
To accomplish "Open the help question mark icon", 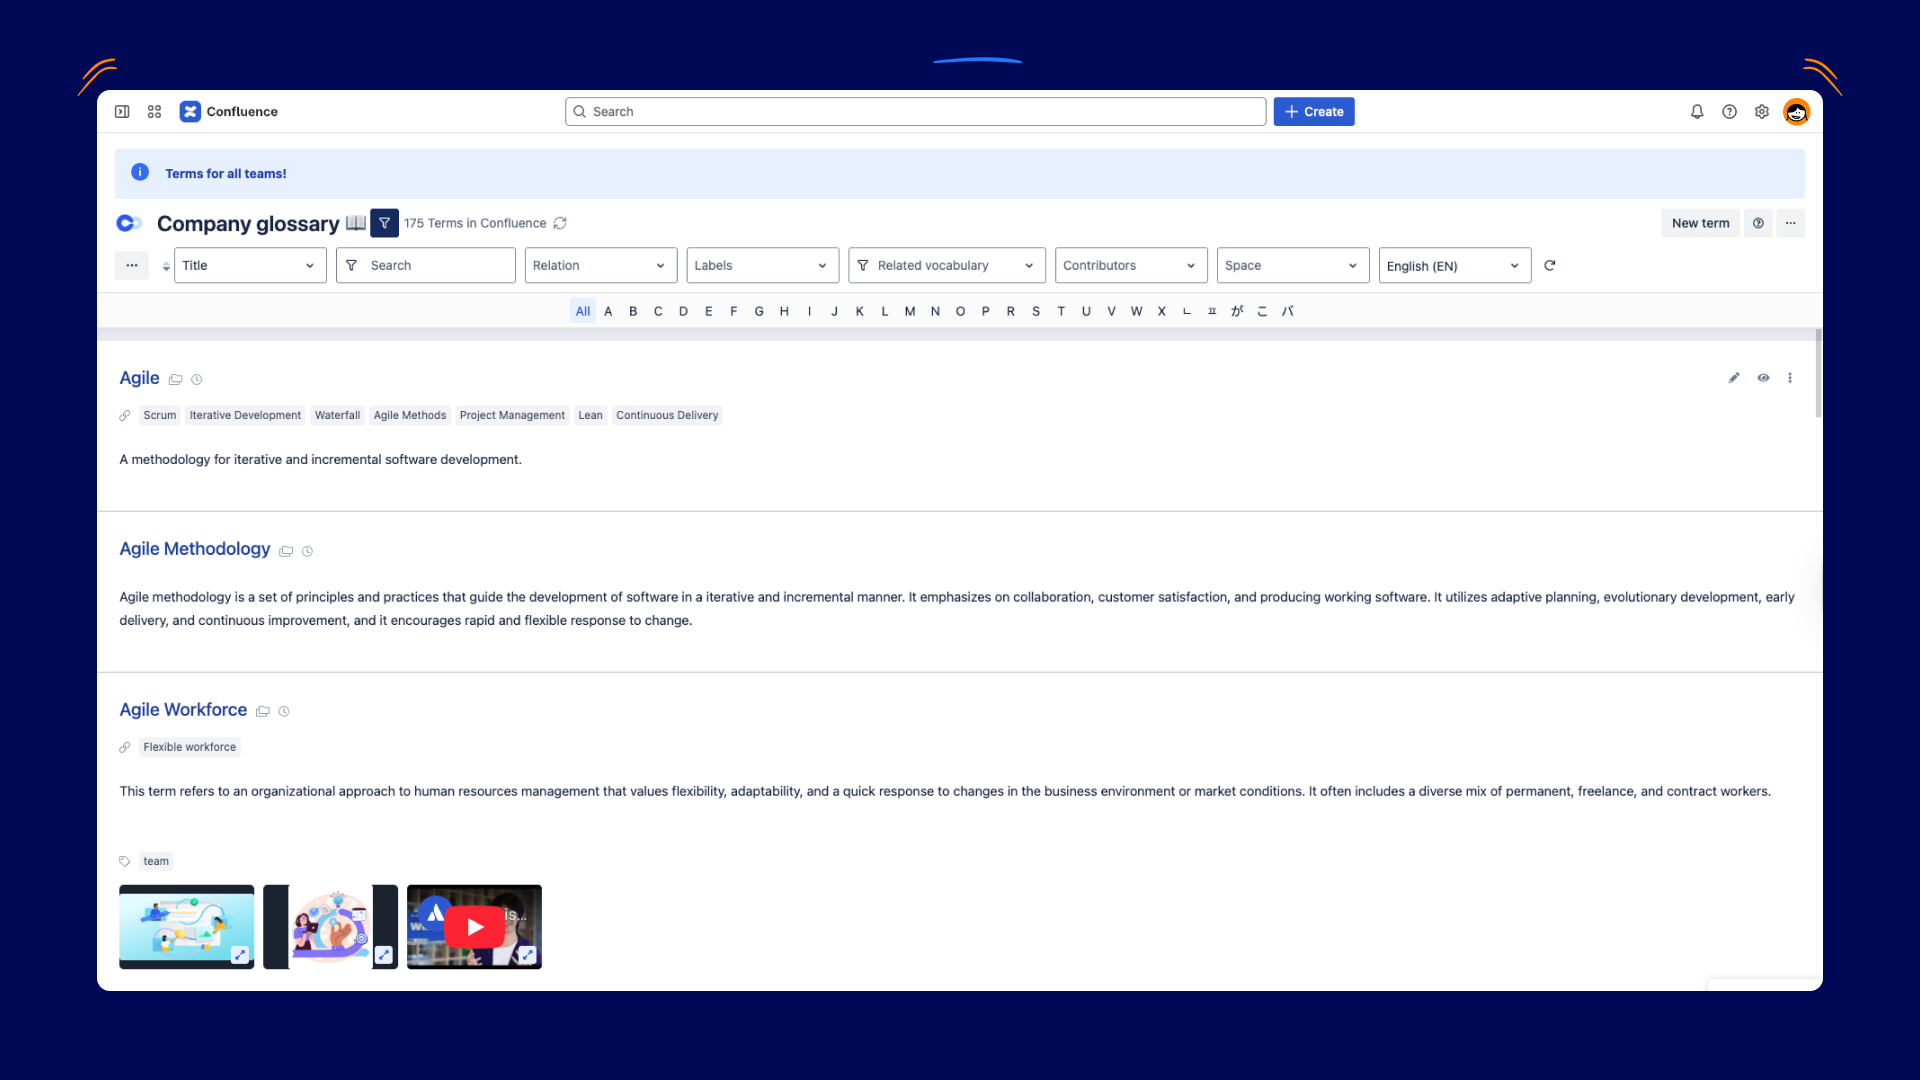I will click(x=1729, y=112).
